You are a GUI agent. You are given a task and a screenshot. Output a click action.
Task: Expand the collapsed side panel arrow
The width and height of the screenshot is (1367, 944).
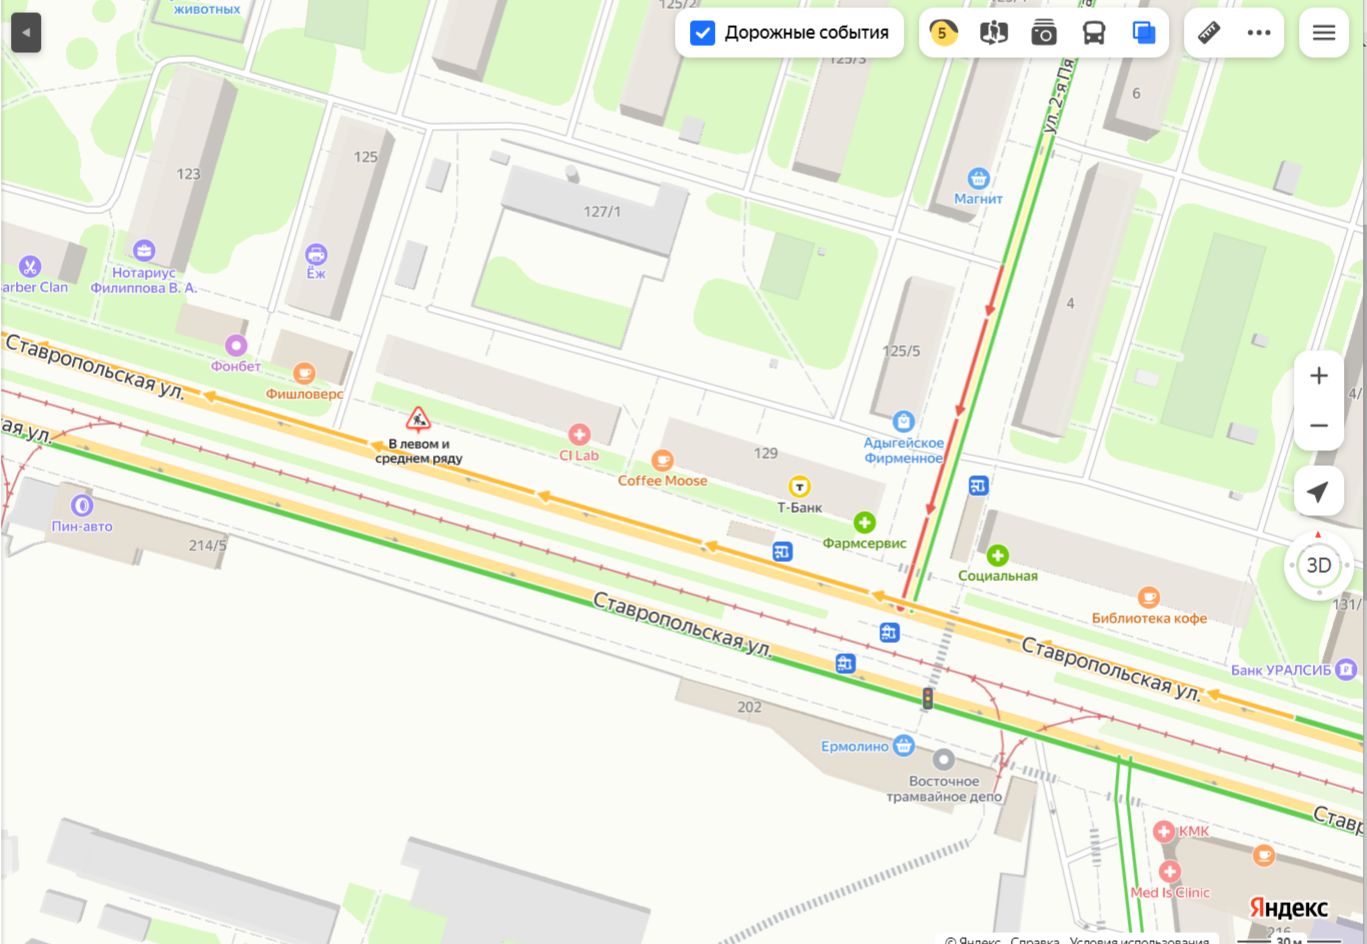[26, 33]
